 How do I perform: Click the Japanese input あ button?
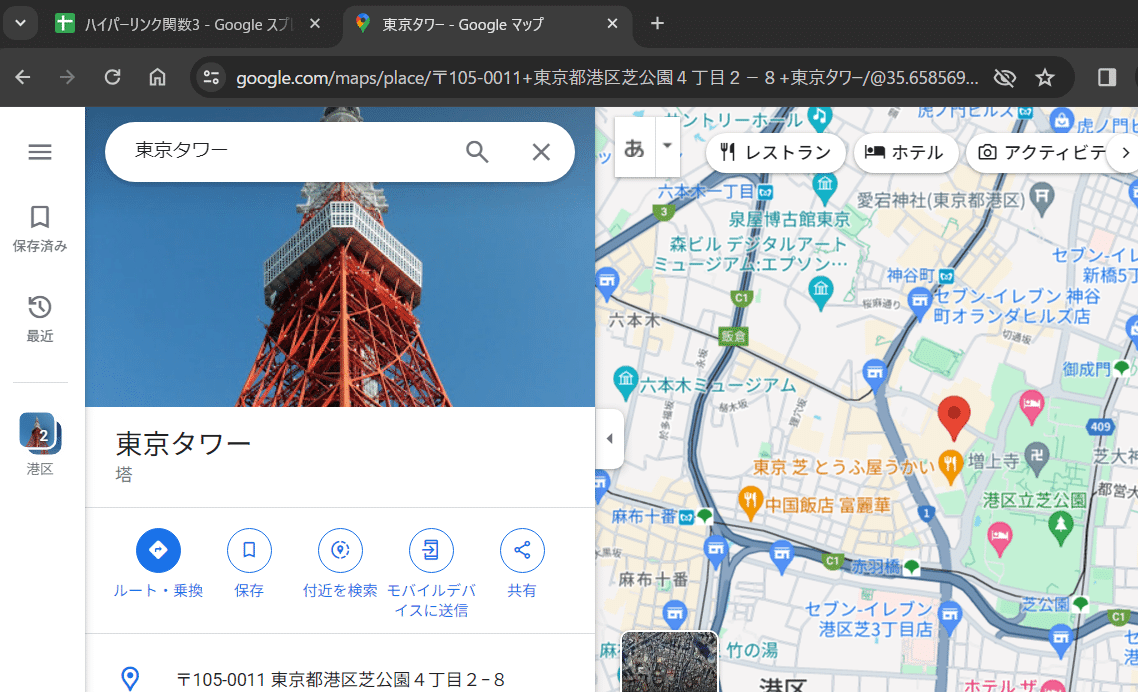634,147
